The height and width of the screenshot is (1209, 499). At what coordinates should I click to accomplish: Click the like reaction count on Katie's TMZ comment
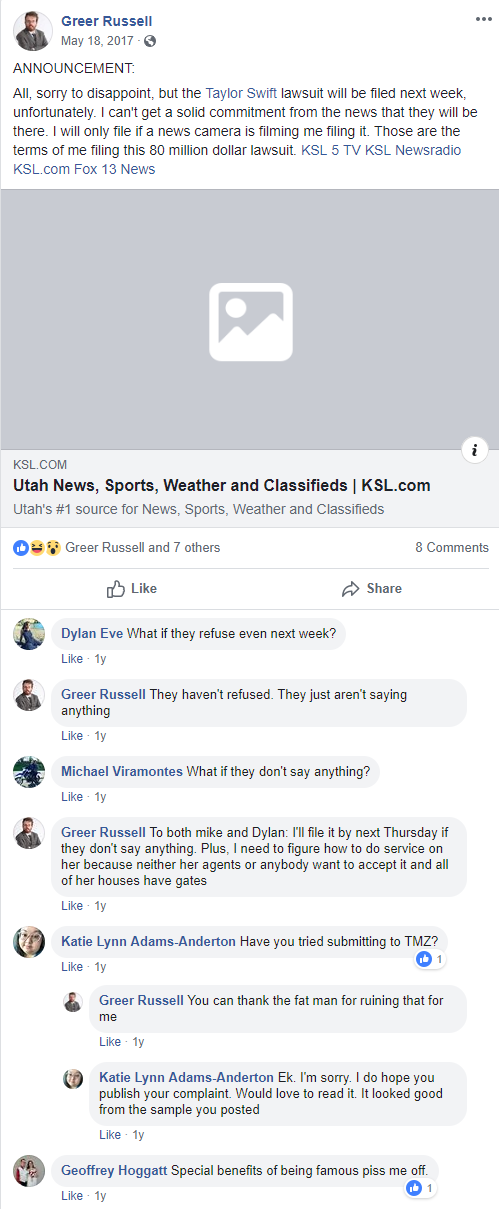430,959
